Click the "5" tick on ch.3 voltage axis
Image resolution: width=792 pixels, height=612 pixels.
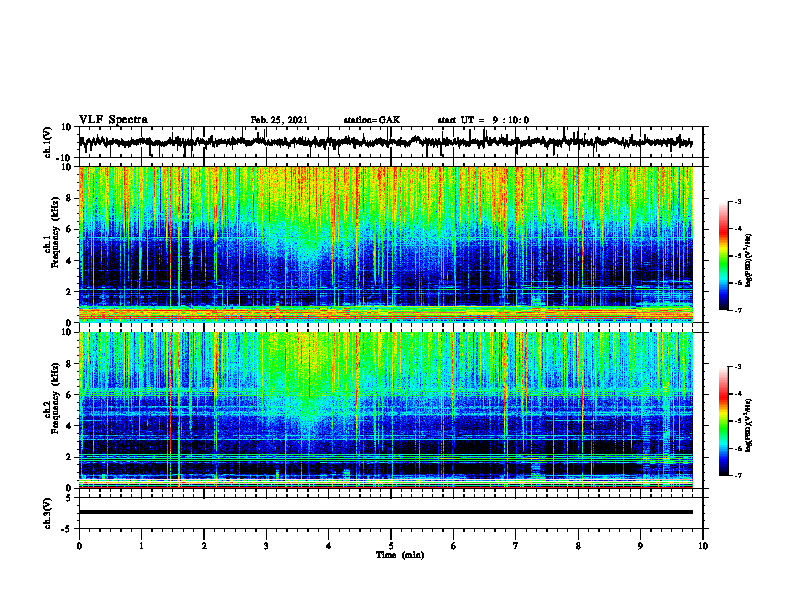pos(69,498)
